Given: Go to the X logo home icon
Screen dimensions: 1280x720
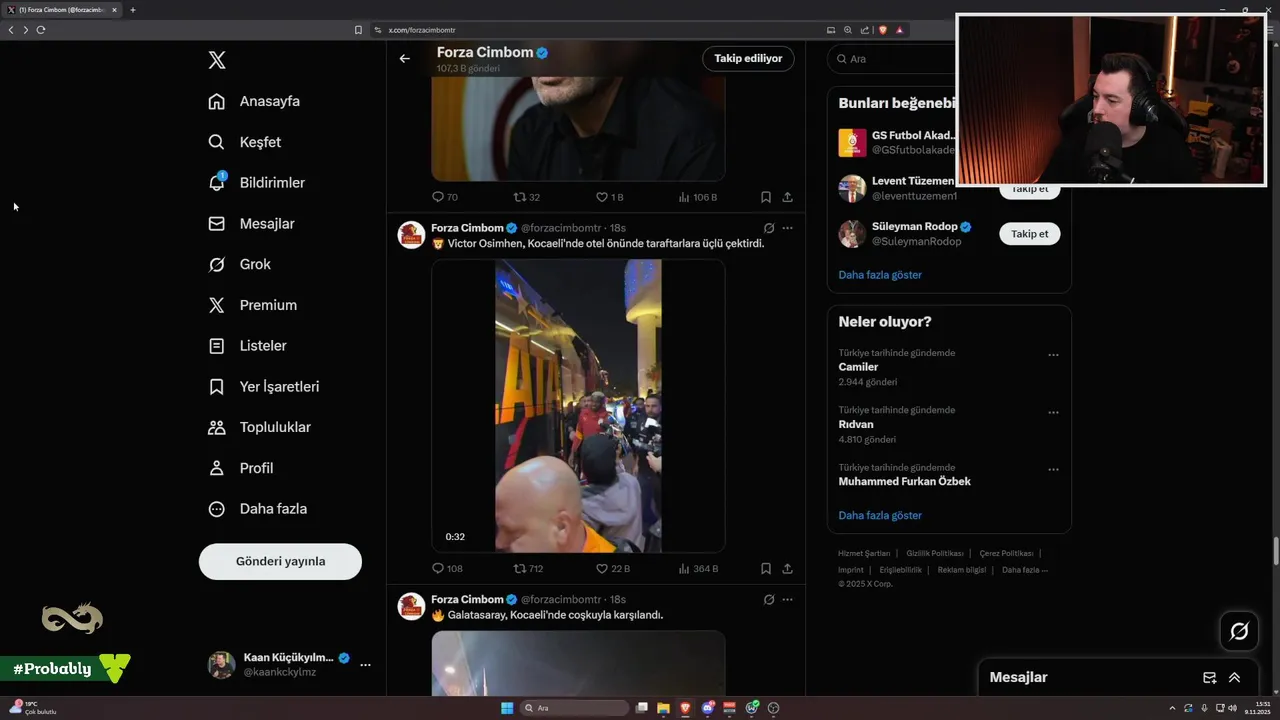Looking at the screenshot, I should click(x=217, y=60).
